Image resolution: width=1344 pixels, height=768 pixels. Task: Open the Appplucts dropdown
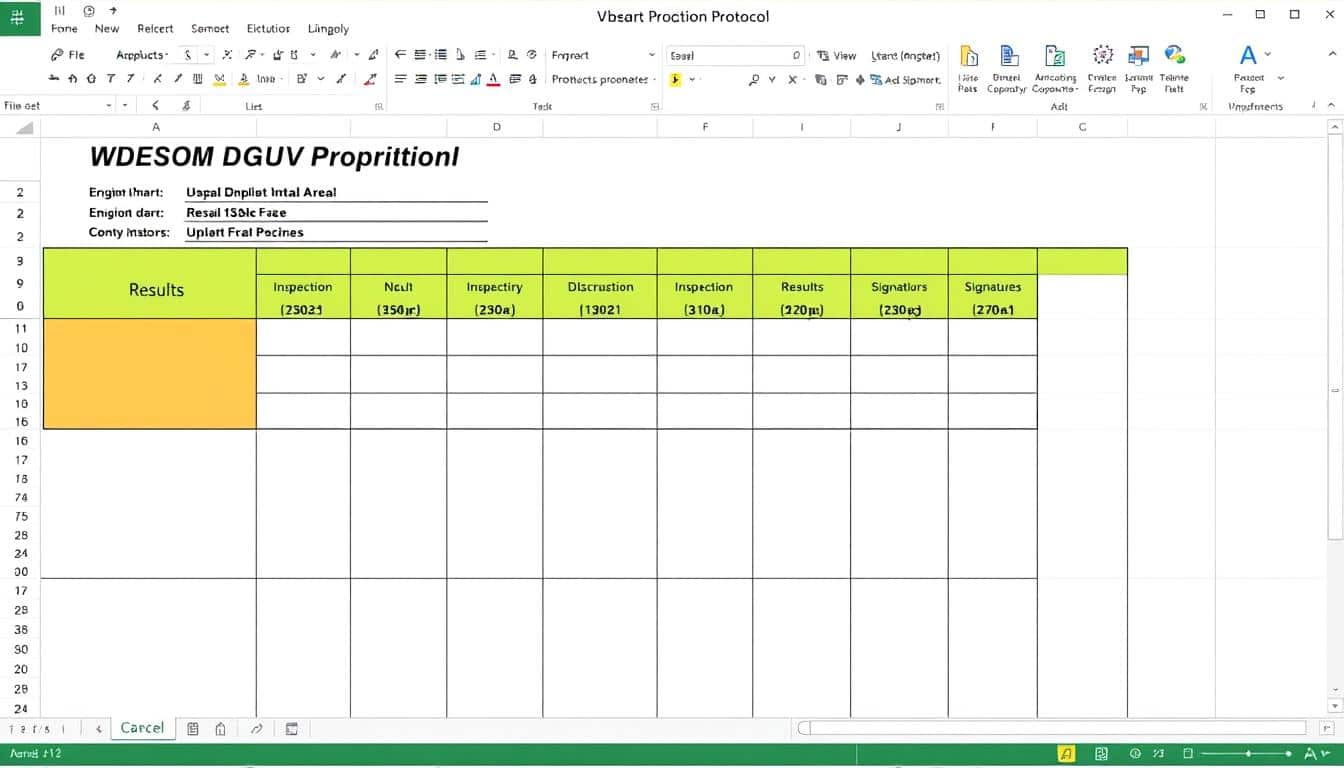[140, 55]
